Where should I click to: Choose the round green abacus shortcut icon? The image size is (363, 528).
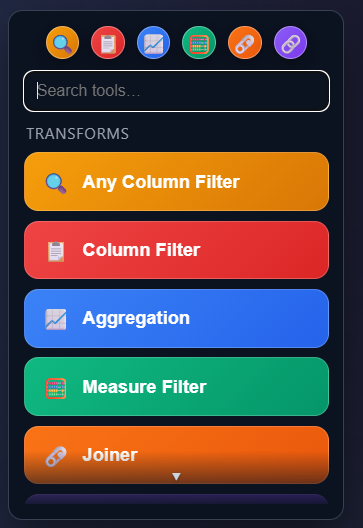[199, 43]
